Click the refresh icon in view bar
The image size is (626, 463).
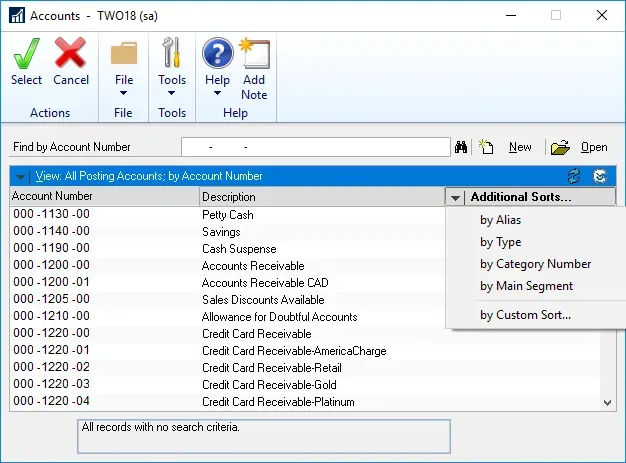(x=574, y=176)
